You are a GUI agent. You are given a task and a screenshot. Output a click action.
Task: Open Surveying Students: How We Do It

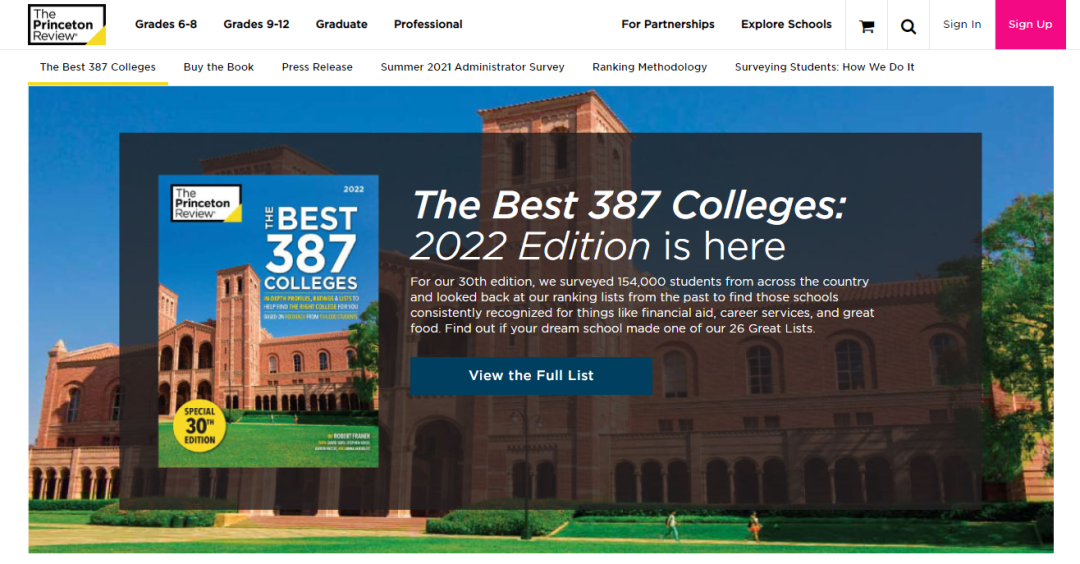[x=824, y=67]
